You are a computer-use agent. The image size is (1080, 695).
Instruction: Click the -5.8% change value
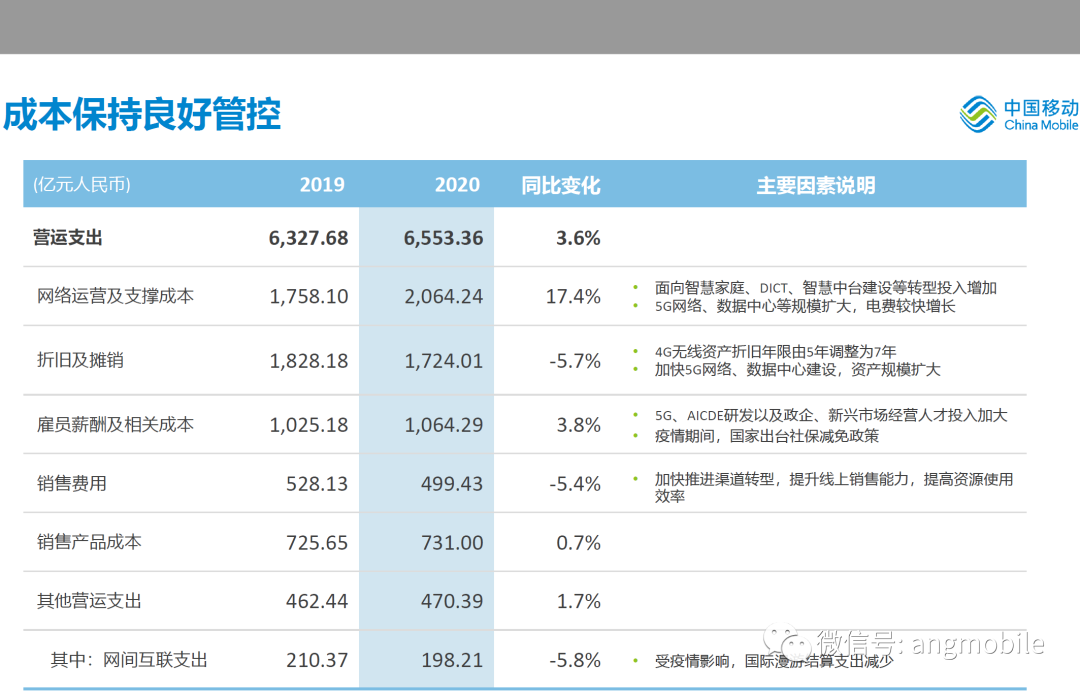pyautogui.click(x=575, y=661)
